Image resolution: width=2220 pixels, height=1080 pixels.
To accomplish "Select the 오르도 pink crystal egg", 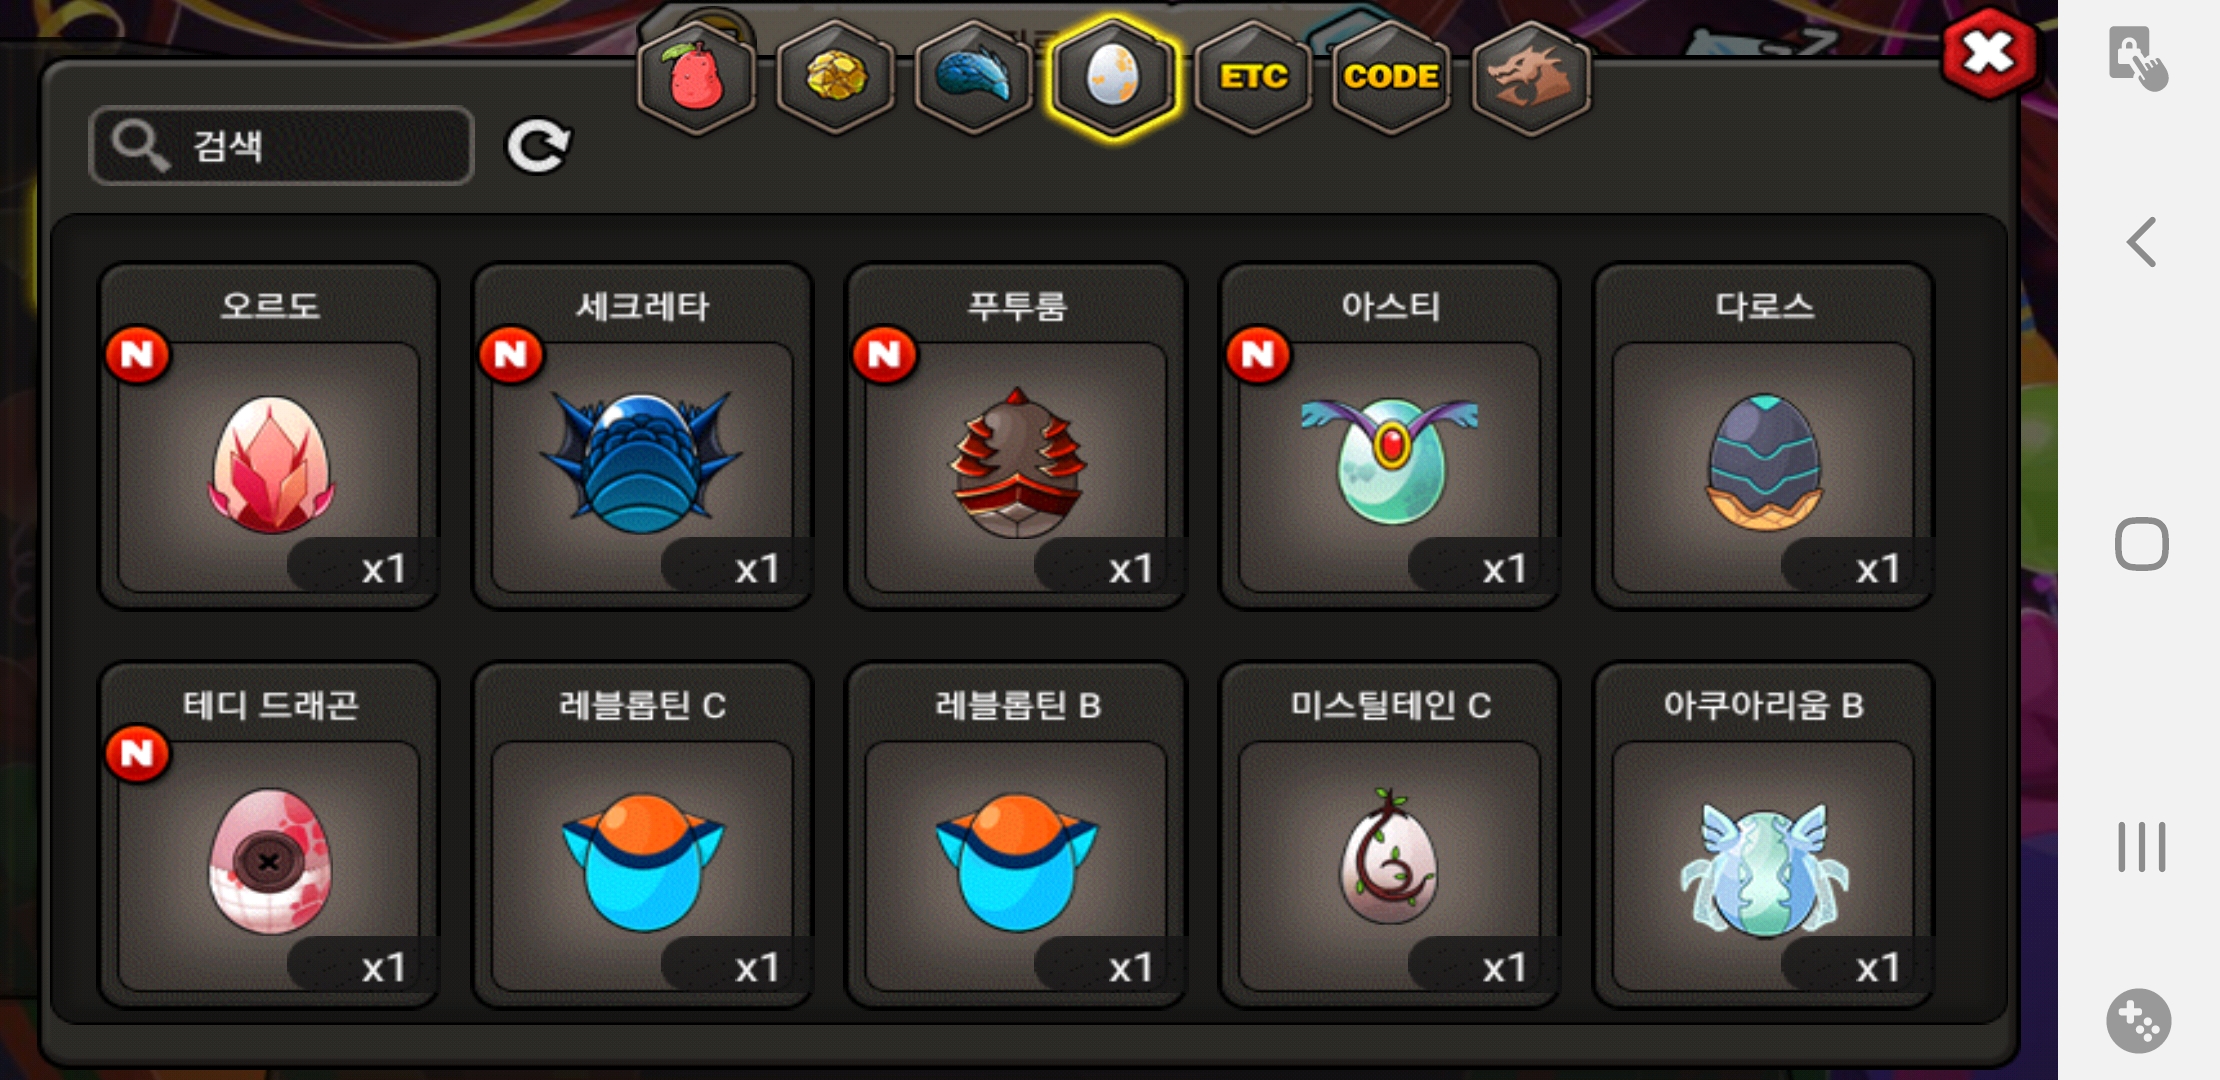I will (269, 436).
